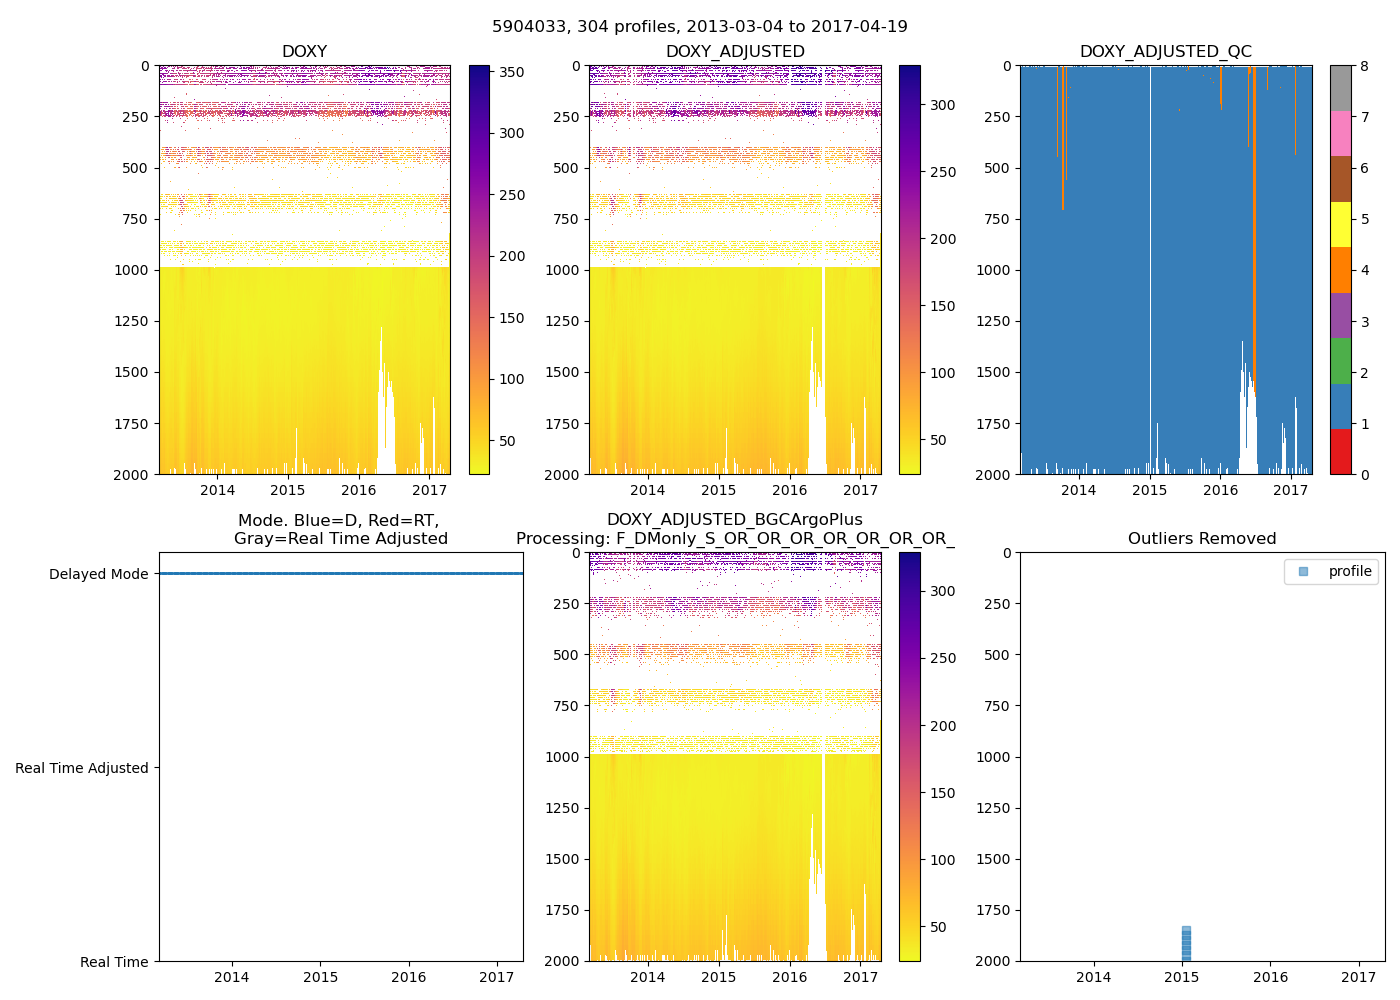
Task: Click the profile legend box
Action: 1331,571
